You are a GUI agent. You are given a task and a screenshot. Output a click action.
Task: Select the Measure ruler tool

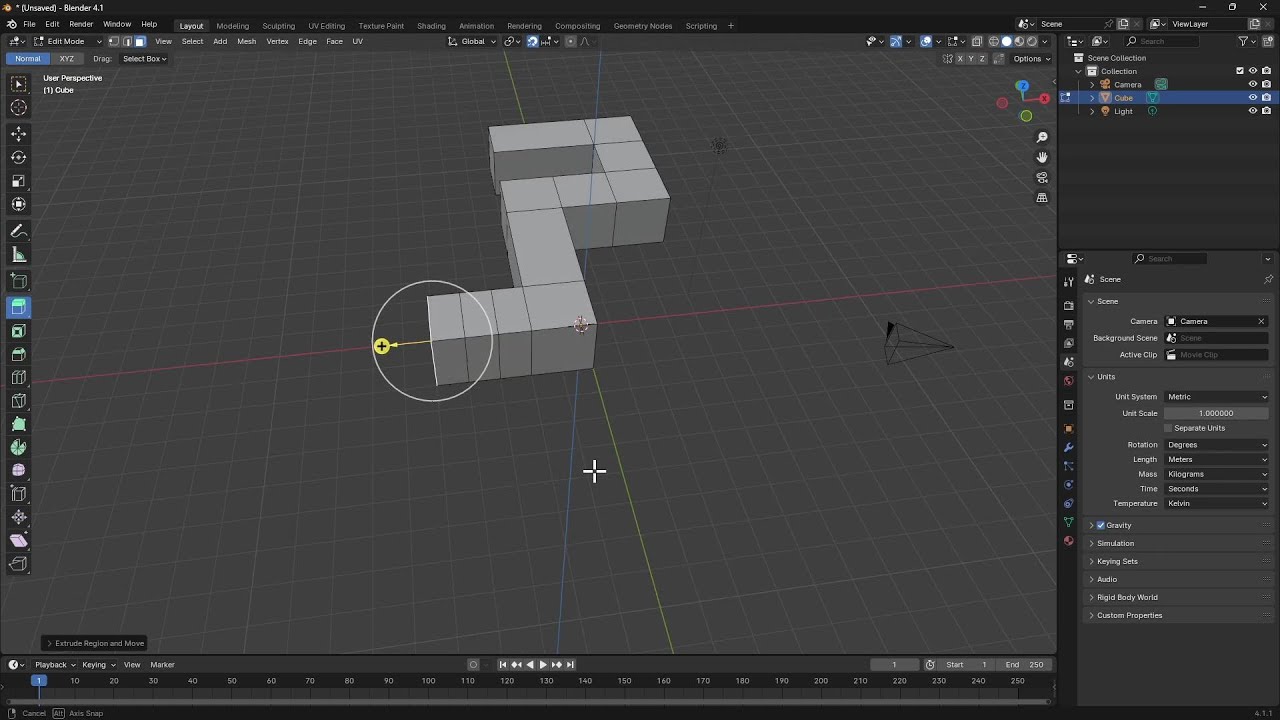coord(19,255)
